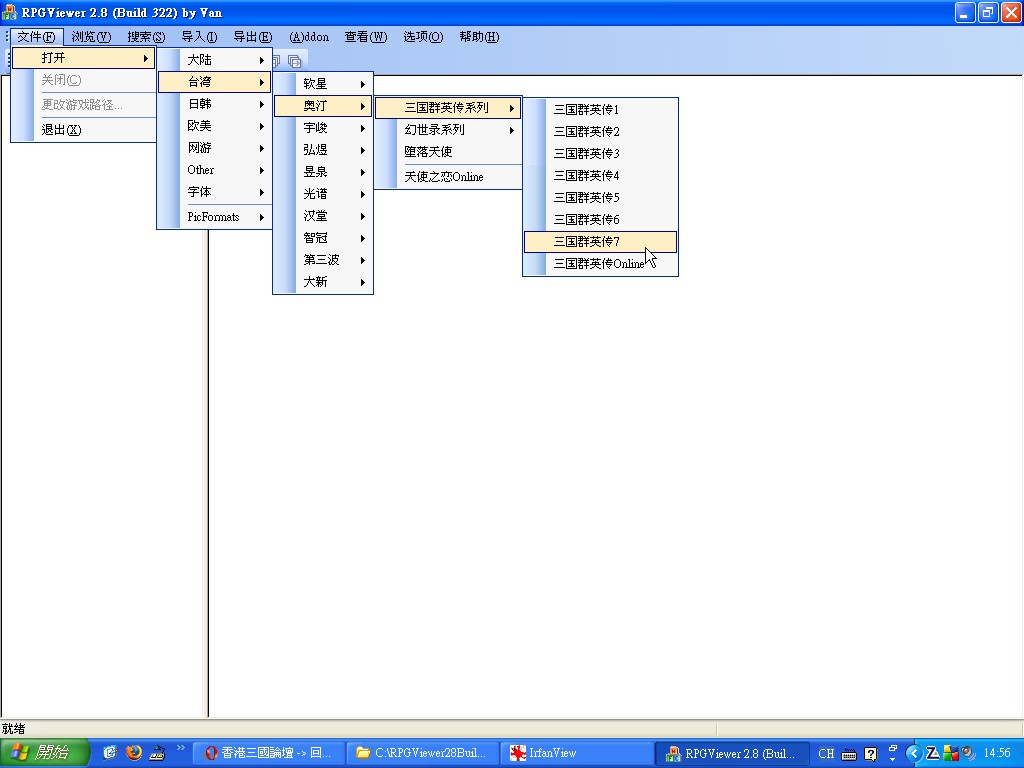The image size is (1024, 768).
Task: Select 三国群英传4 from the list
Action: [600, 176]
